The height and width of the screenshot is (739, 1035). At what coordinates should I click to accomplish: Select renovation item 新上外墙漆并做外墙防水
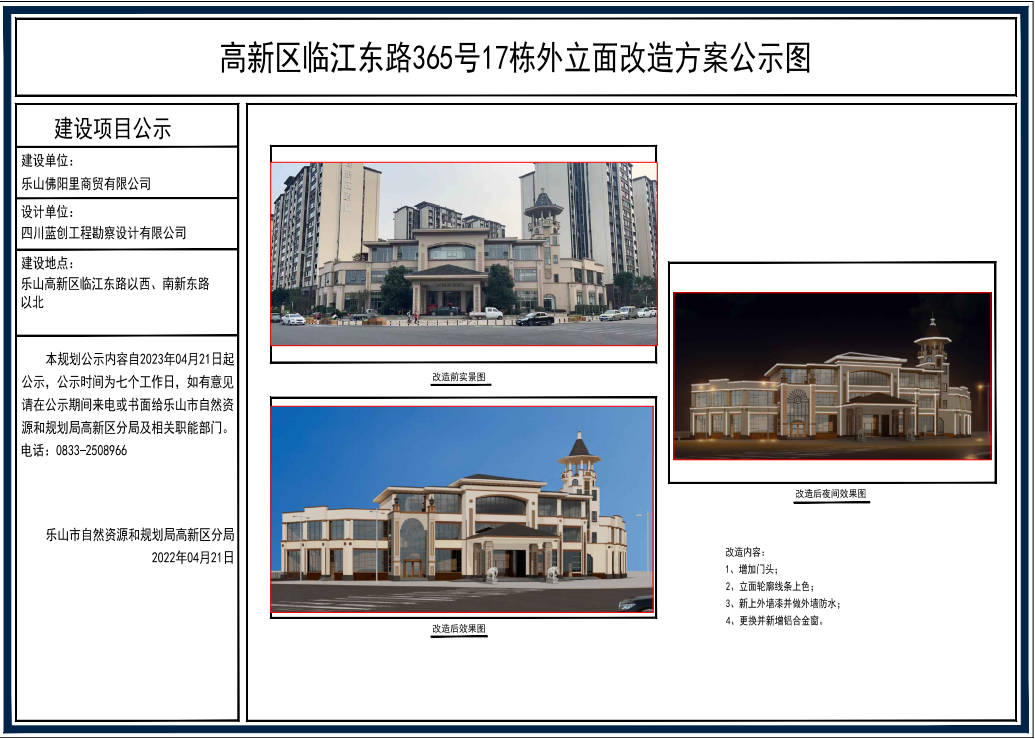(783, 604)
